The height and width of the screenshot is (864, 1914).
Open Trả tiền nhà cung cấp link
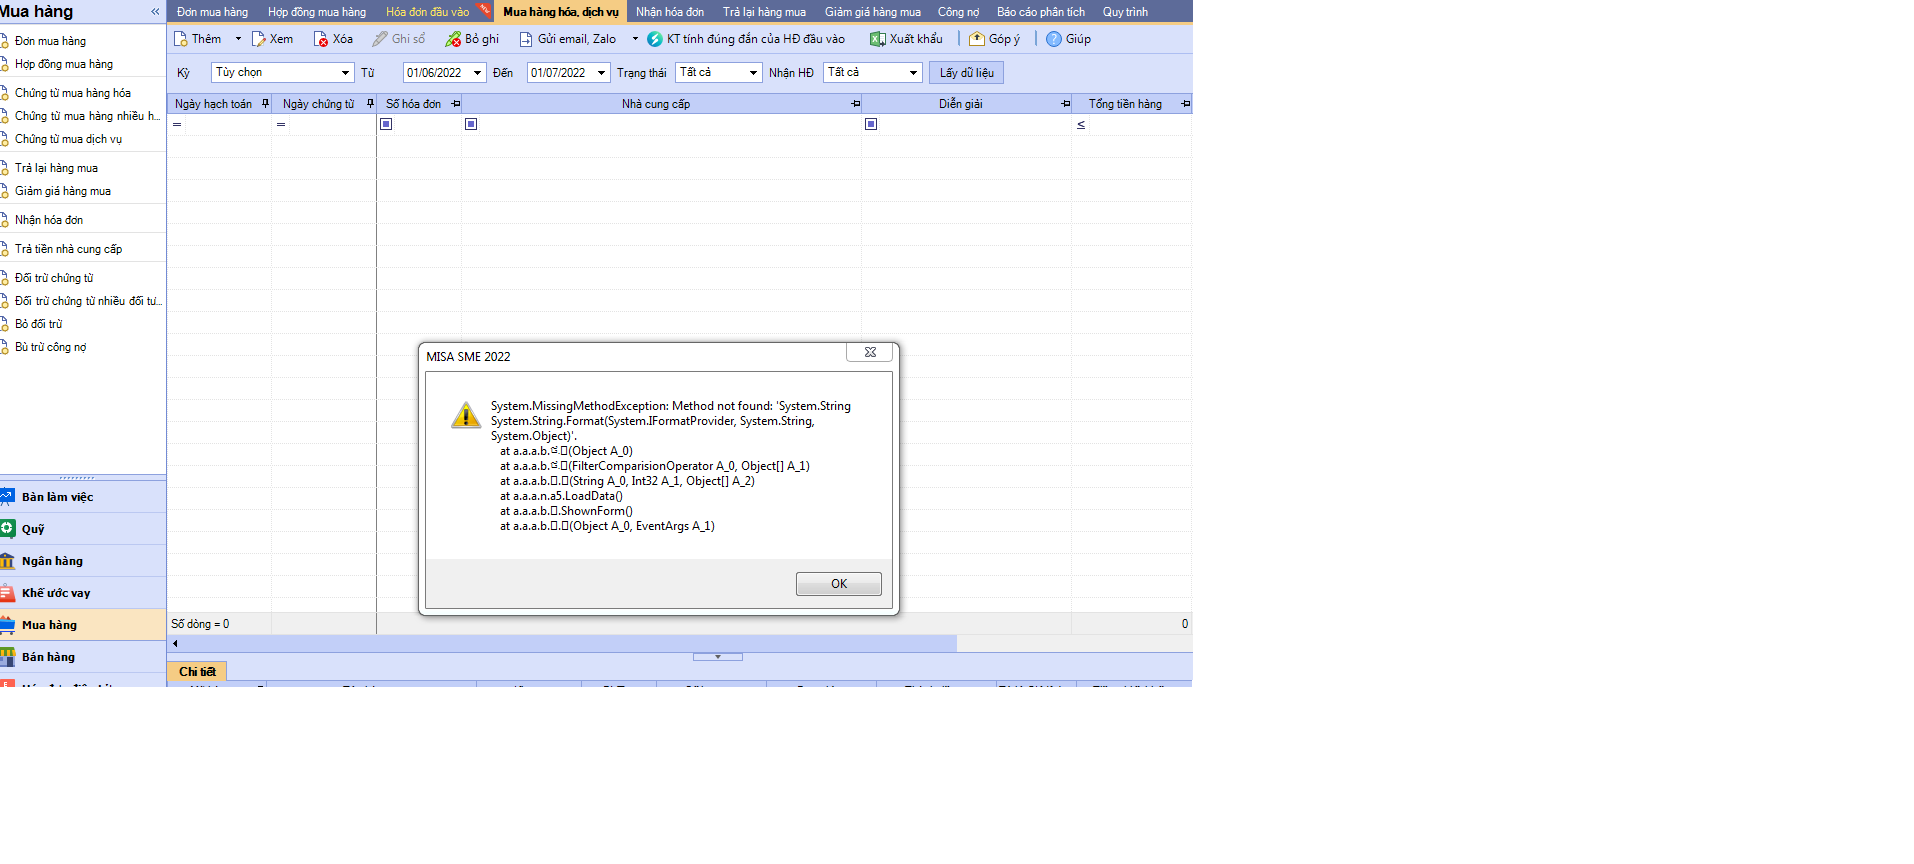pyautogui.click(x=68, y=249)
